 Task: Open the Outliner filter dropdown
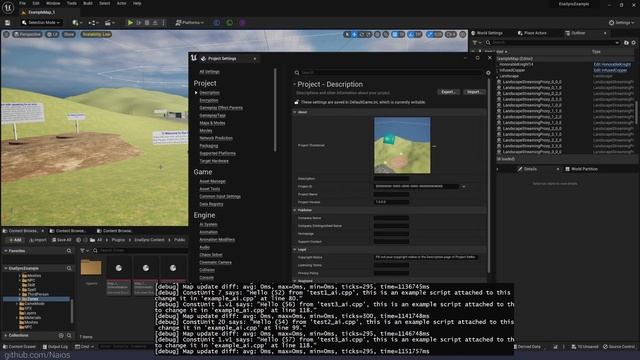point(476,42)
